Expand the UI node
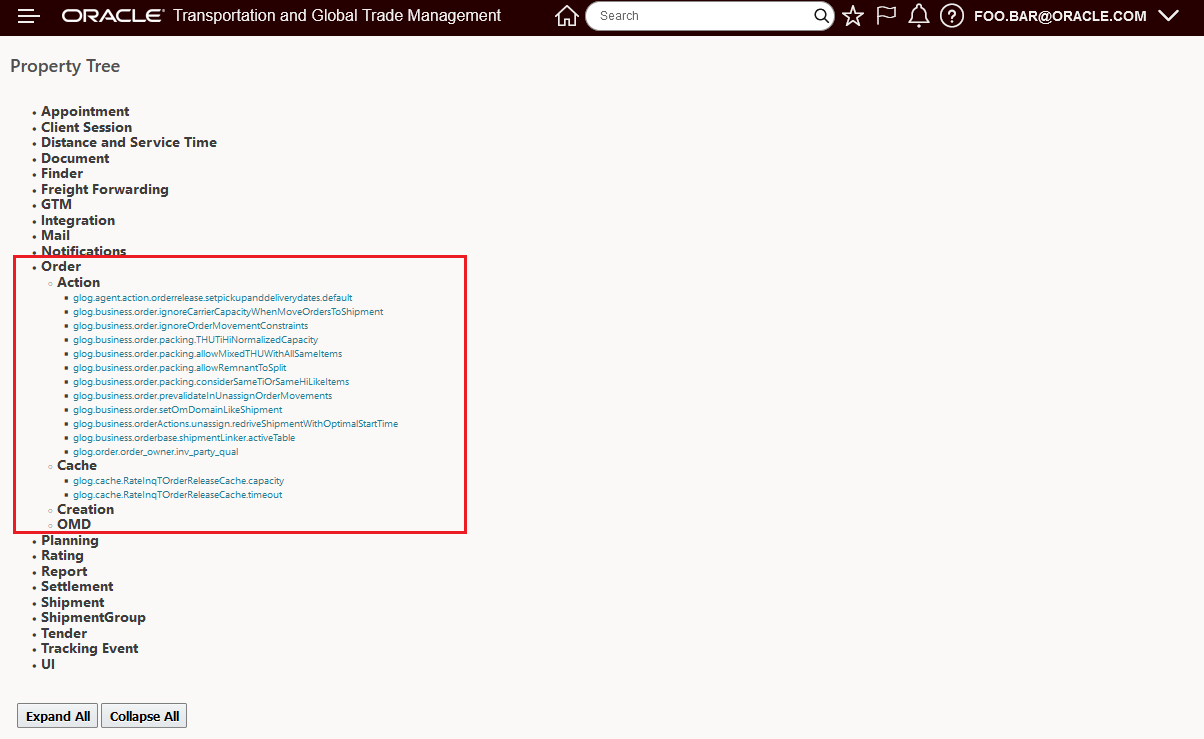 pyautogui.click(x=48, y=664)
